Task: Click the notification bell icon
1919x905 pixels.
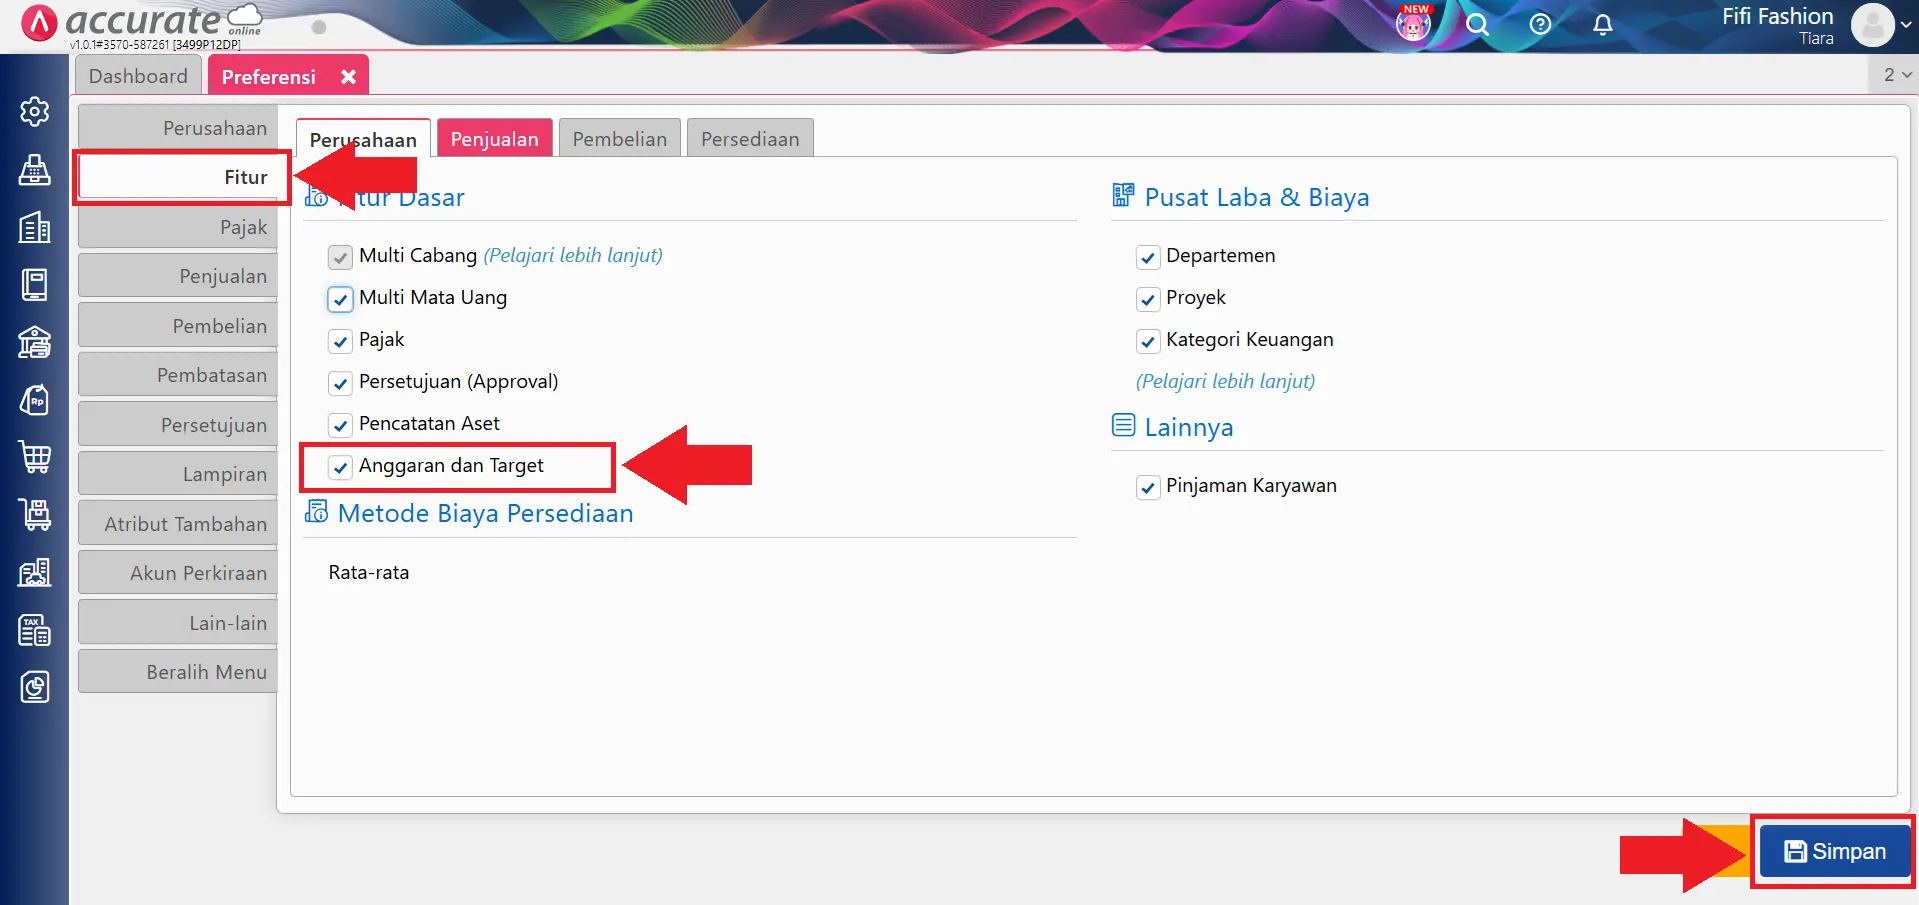Action: click(x=1602, y=25)
